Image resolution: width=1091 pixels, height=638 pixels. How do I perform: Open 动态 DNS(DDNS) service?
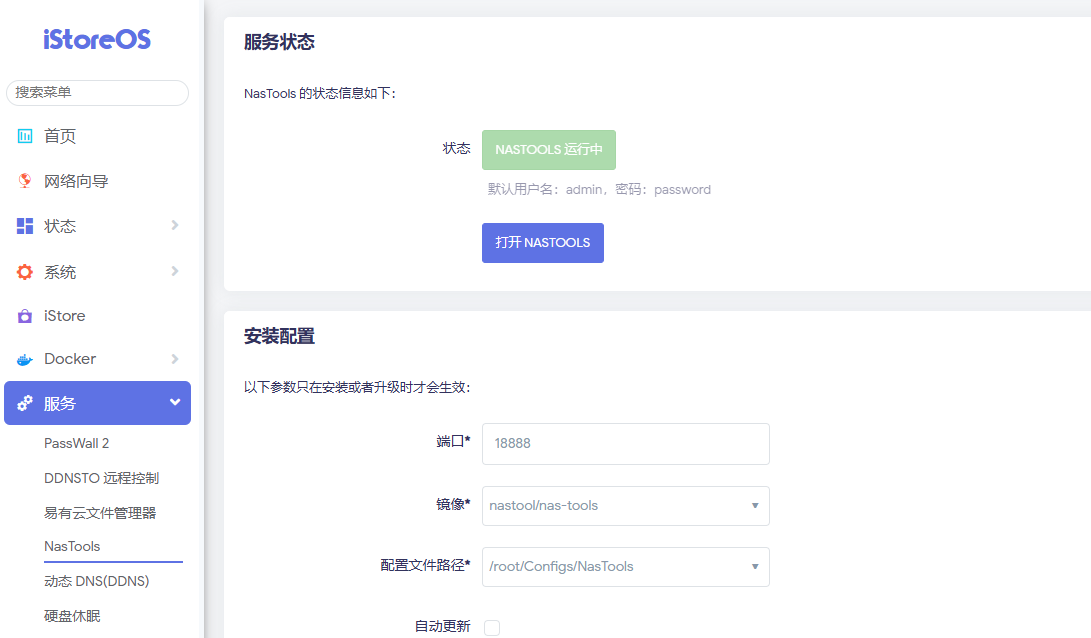point(97,581)
